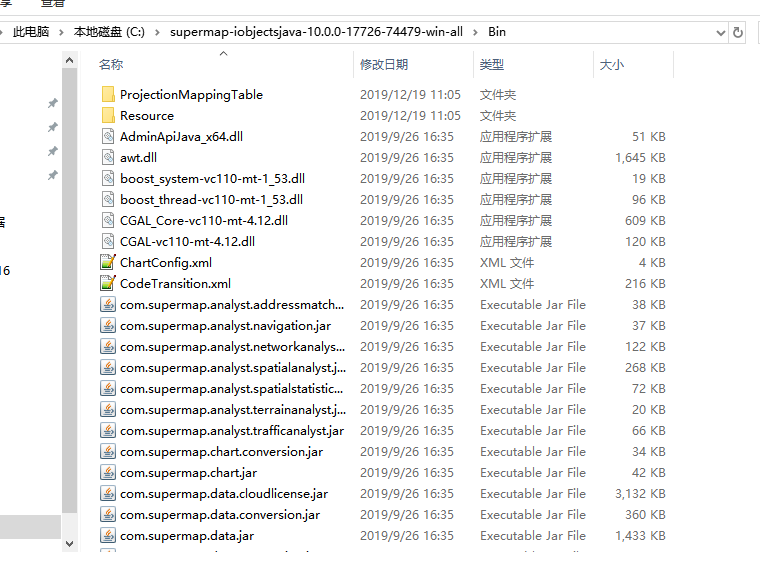Click the ProjectionMappingTable folder icon
The width and height of the screenshot is (760, 573).
(x=108, y=94)
